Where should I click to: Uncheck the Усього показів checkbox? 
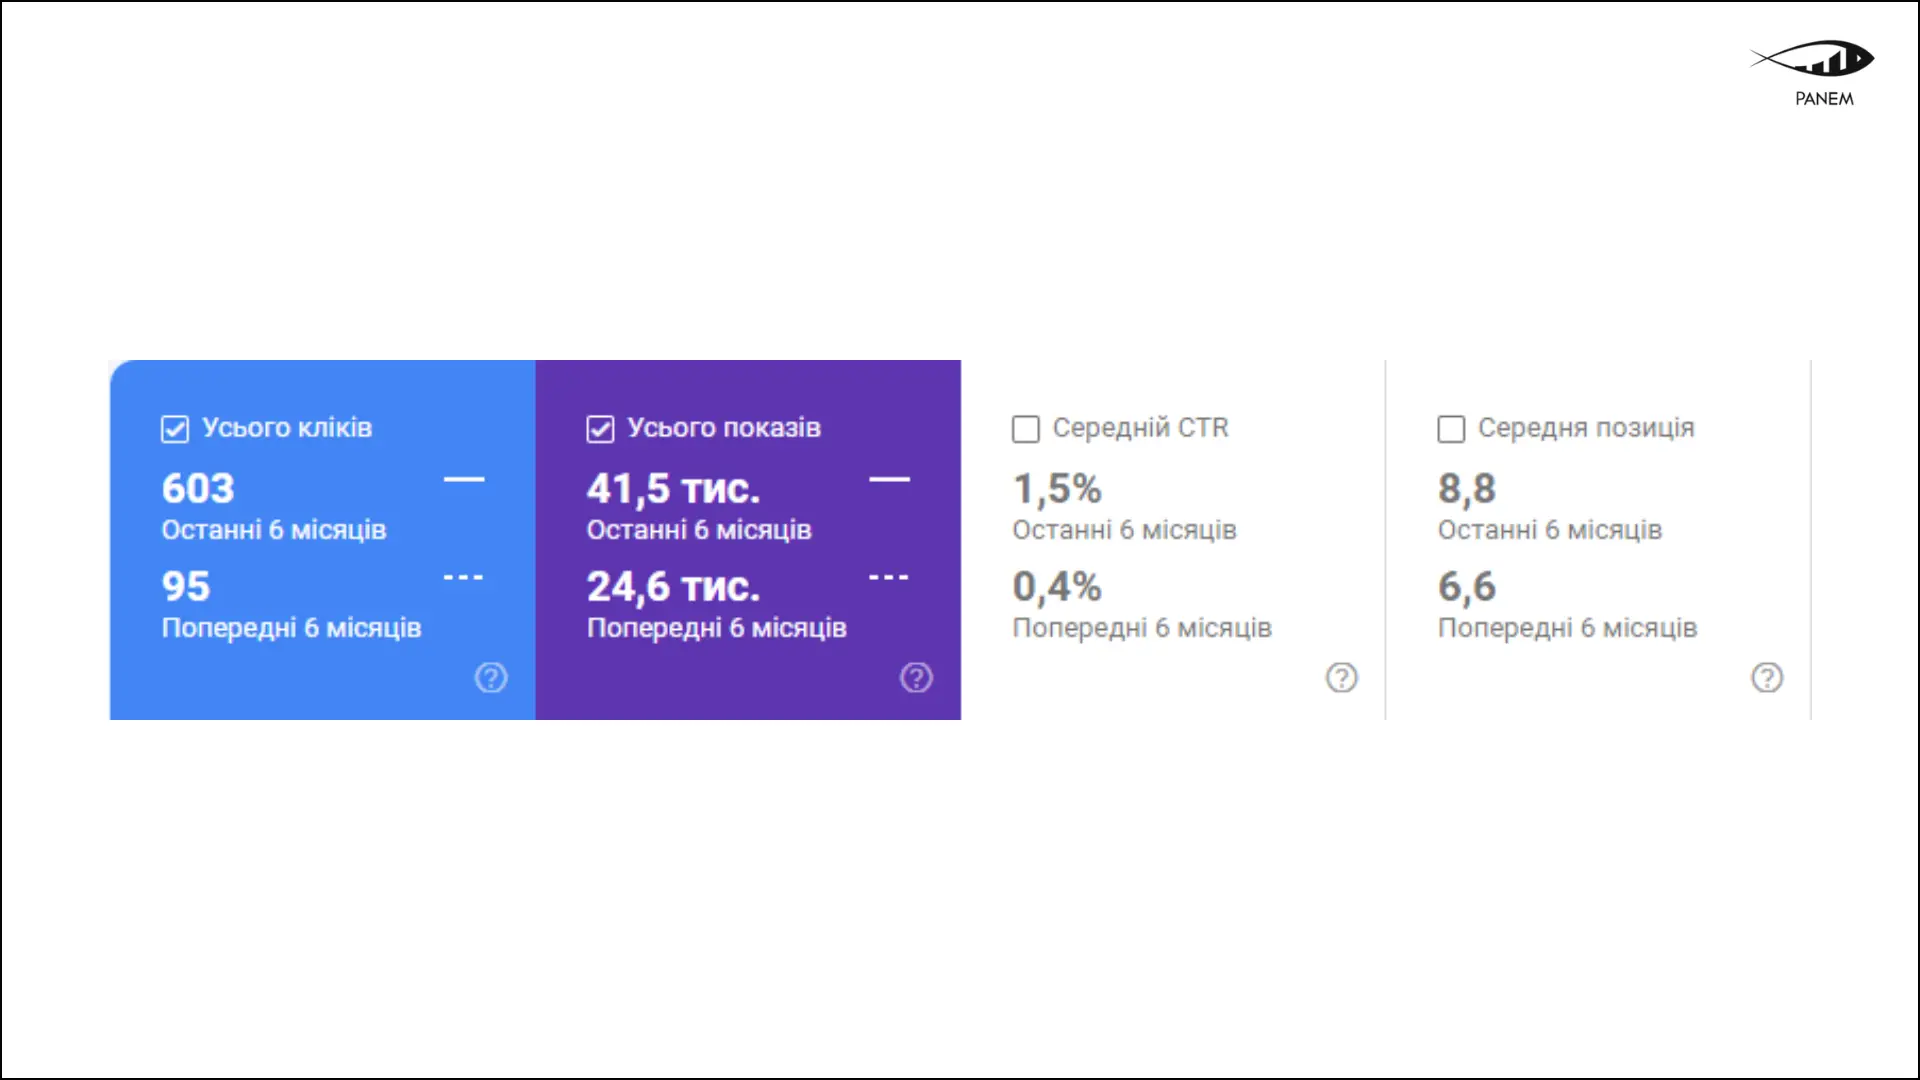pos(600,429)
